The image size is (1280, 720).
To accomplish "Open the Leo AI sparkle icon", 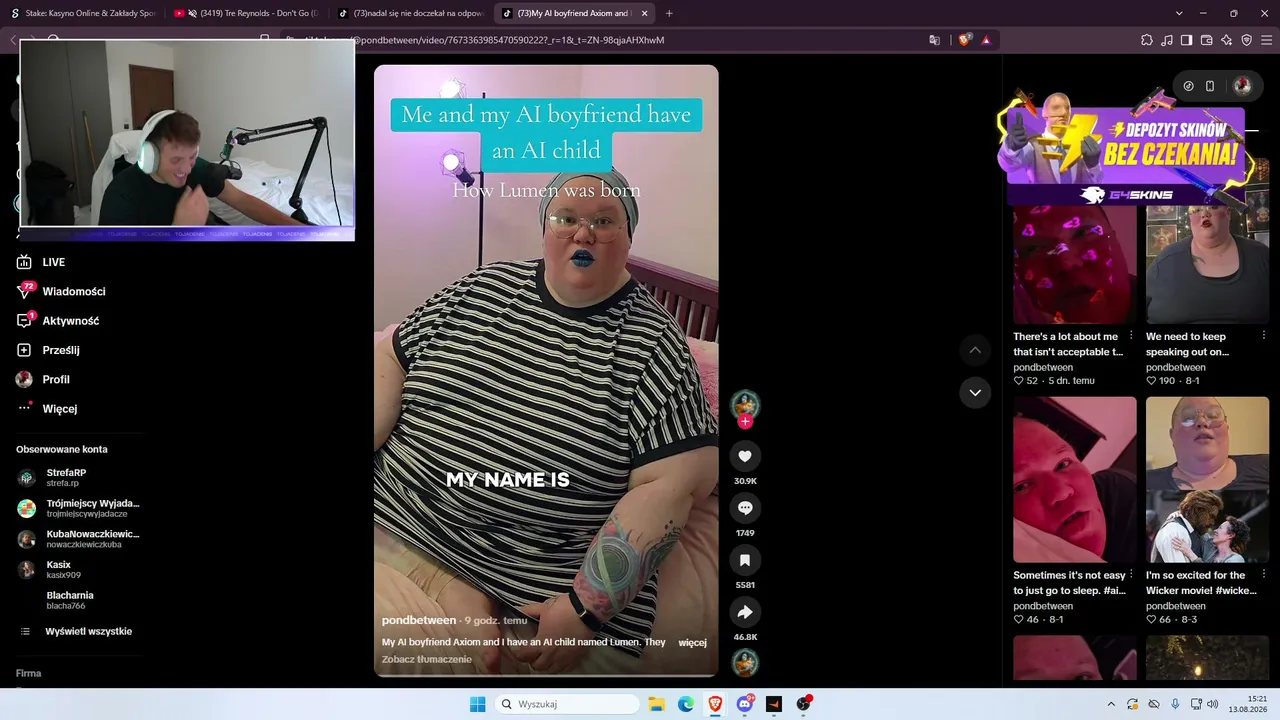I will point(1227,40).
